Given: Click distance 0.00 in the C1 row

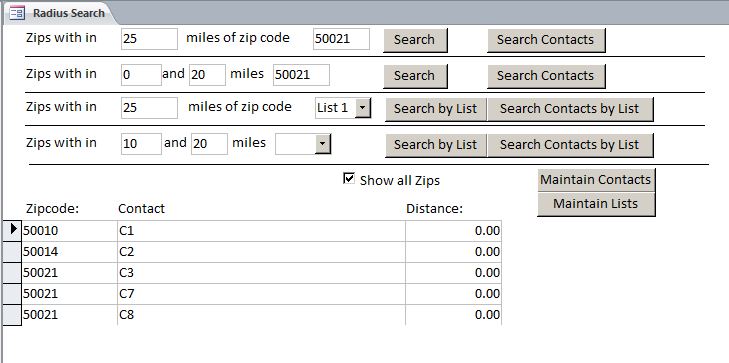Looking at the screenshot, I should 453,231.
